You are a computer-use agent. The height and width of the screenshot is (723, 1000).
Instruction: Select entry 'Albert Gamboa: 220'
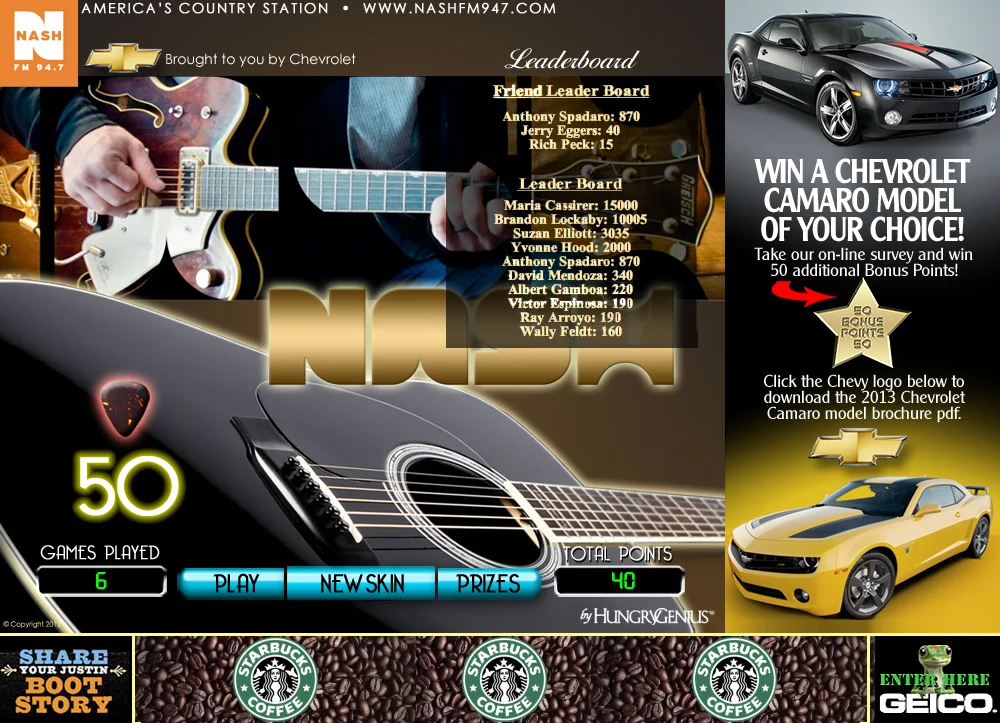pyautogui.click(x=570, y=289)
